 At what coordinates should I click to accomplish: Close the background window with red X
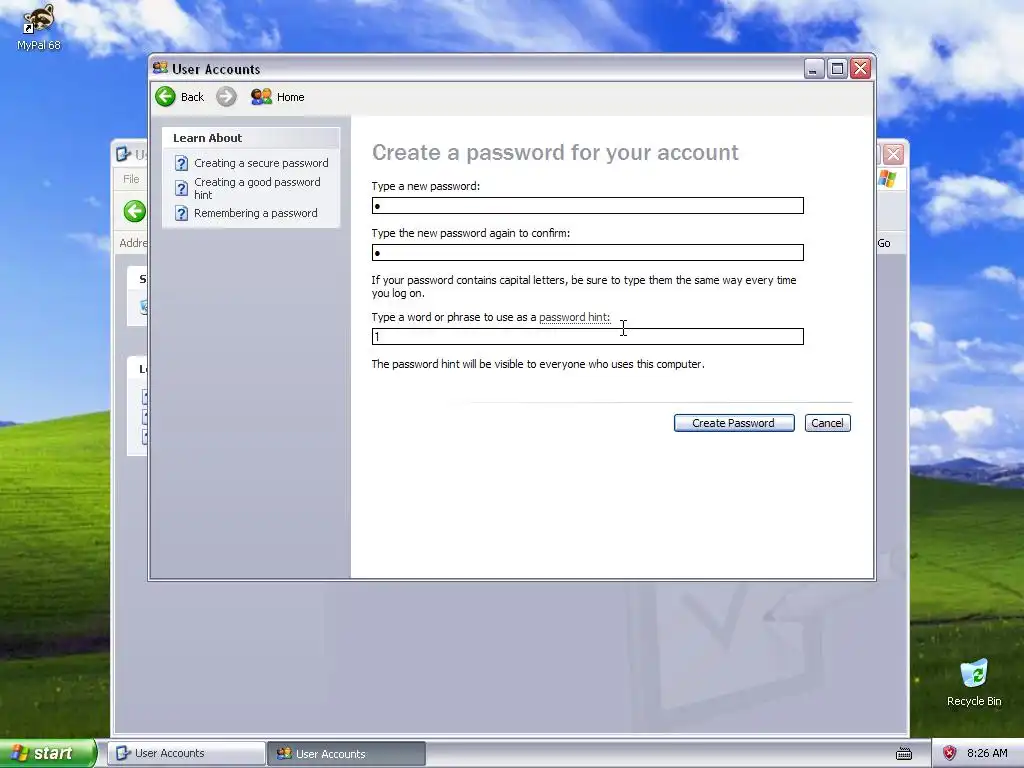[893, 154]
